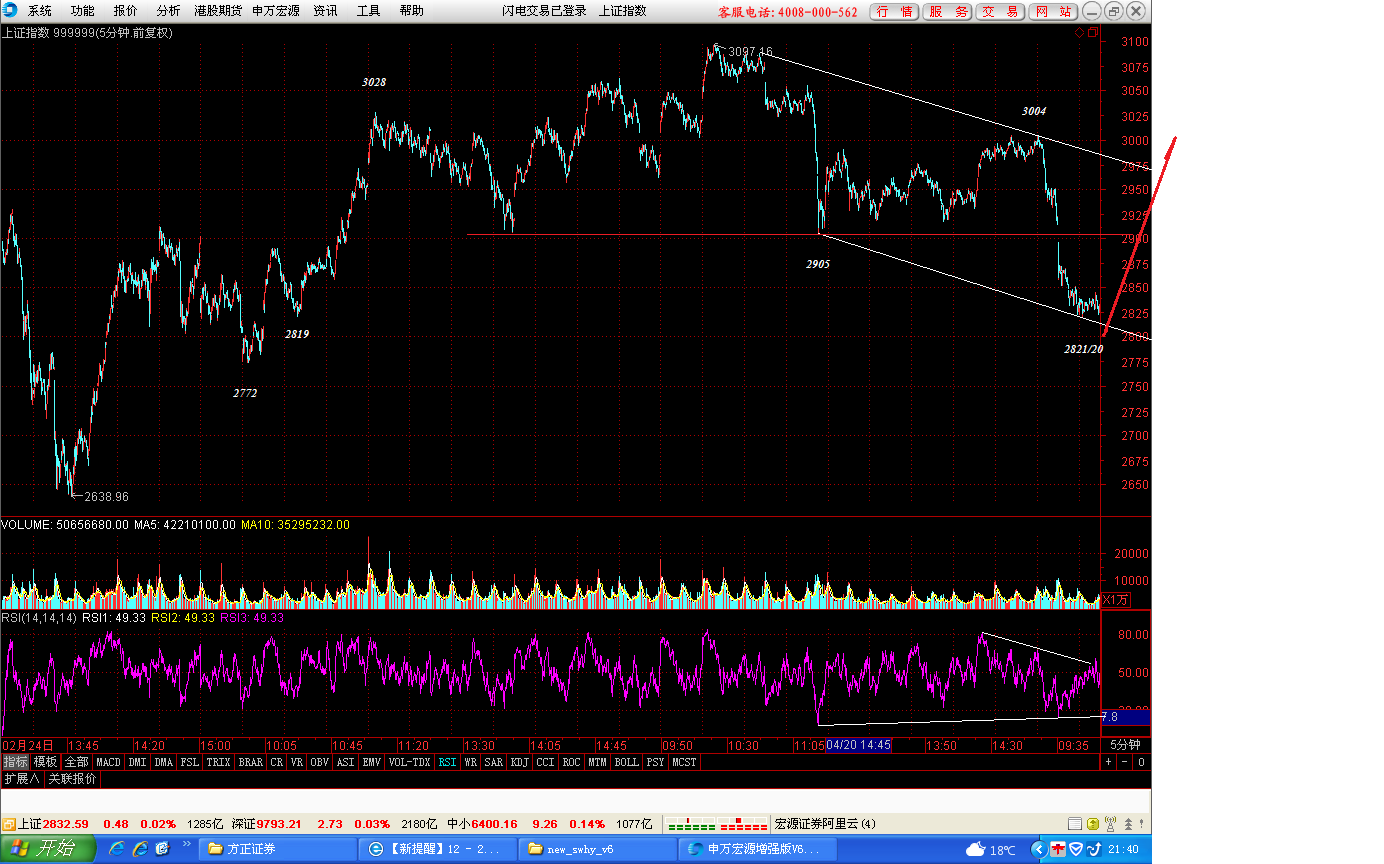Click the plus zoom button under 5分钟
This screenshot has height=864, width=1384.
(1107, 762)
